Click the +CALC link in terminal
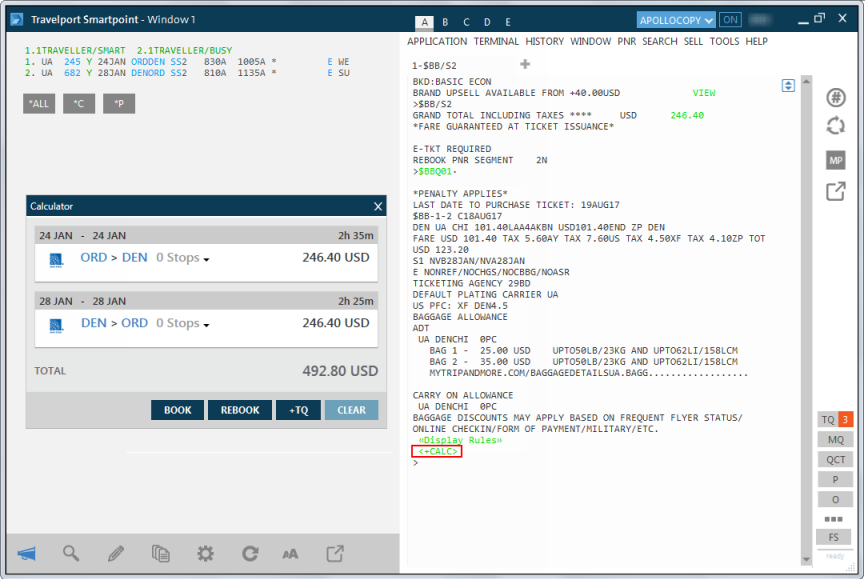The height and width of the screenshot is (579, 865). (437, 452)
